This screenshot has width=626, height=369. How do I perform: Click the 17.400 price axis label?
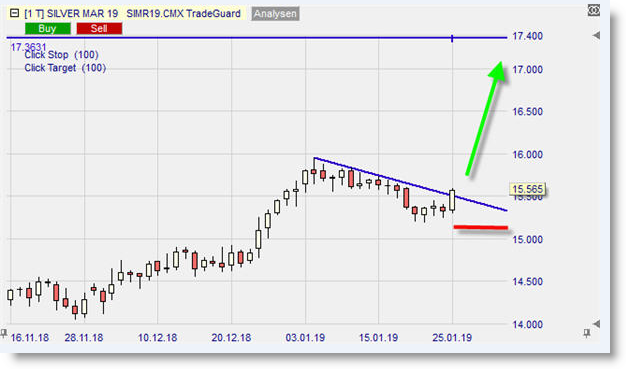tap(527, 36)
